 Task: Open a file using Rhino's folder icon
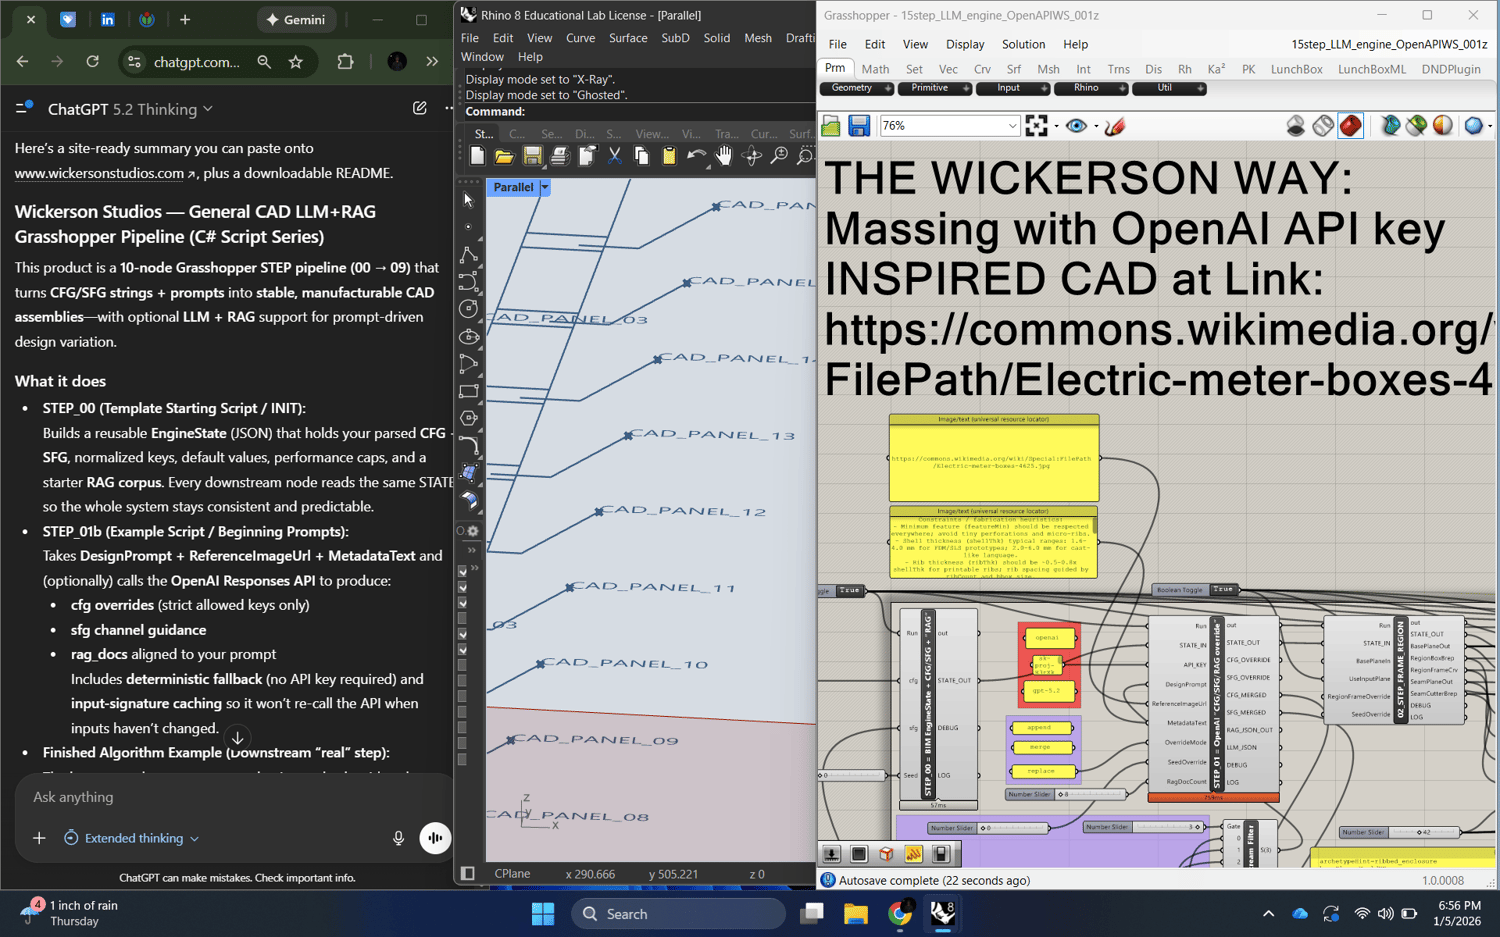pyautogui.click(x=504, y=156)
